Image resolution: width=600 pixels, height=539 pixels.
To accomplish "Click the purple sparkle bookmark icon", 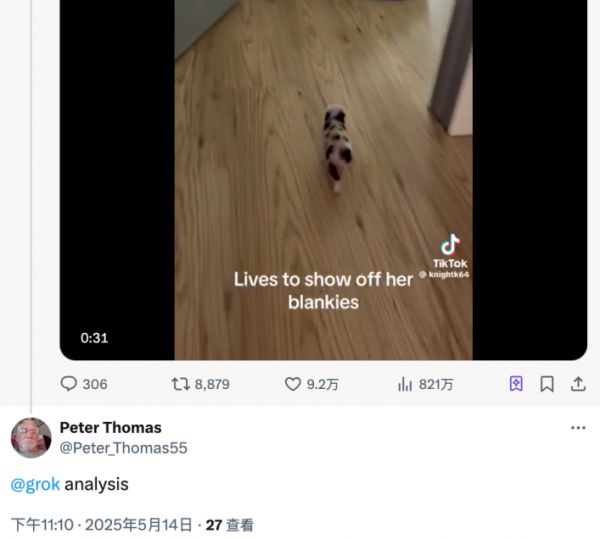I will (x=516, y=384).
